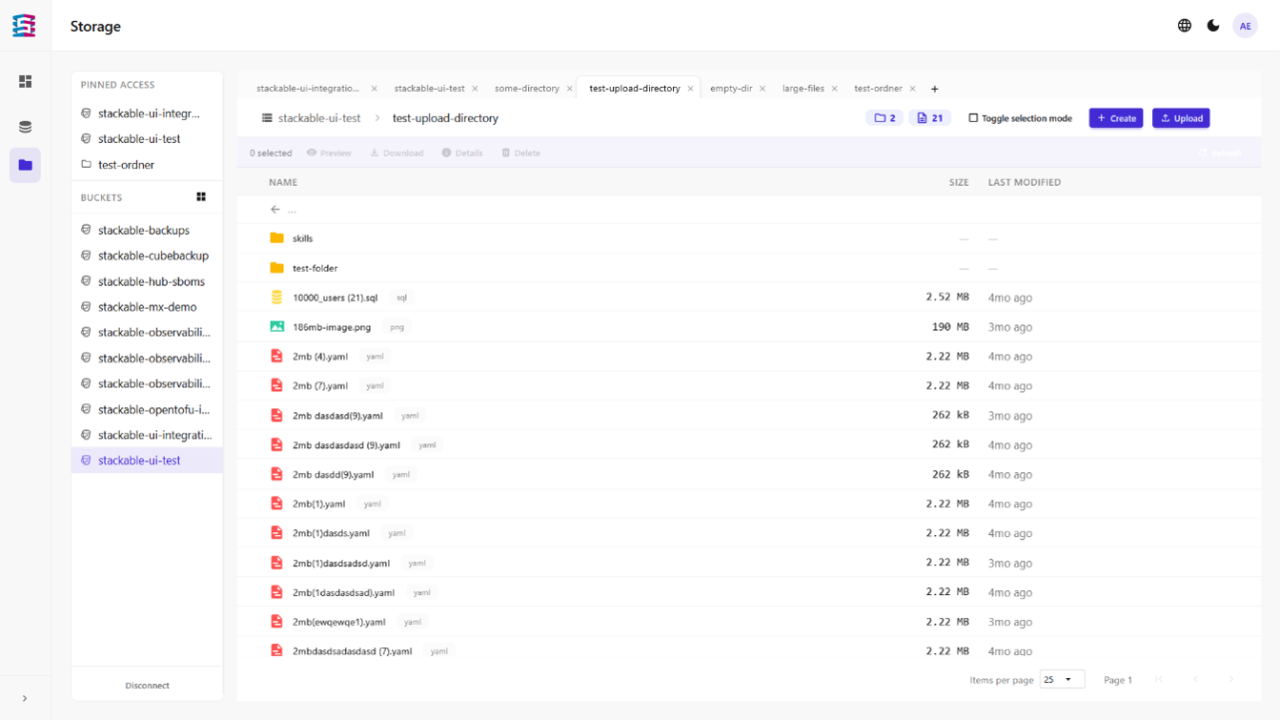The image size is (1280, 720).
Task: Click the Upload button
Action: click(1181, 118)
